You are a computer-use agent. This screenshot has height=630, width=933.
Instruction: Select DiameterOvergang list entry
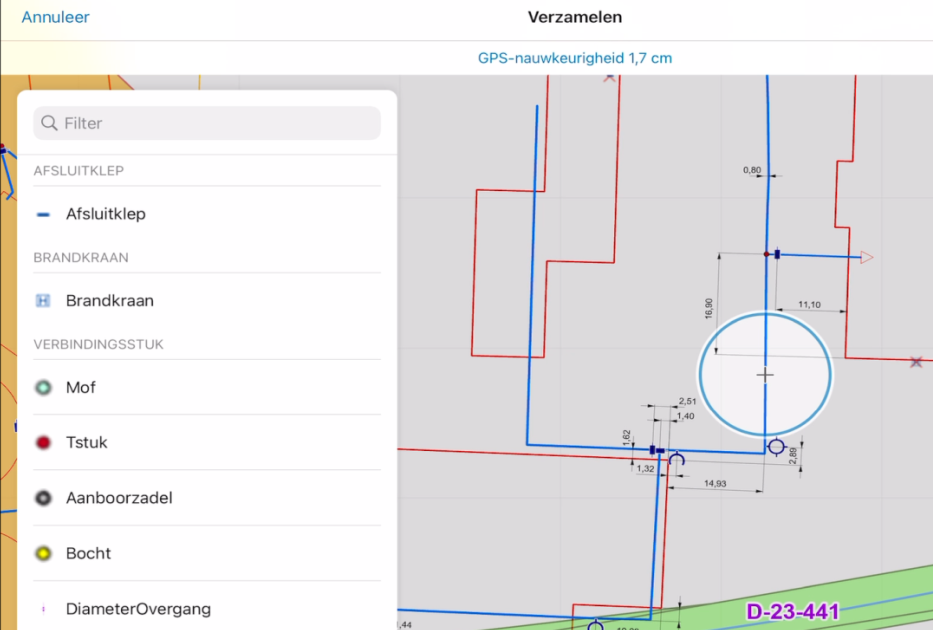click(x=138, y=609)
